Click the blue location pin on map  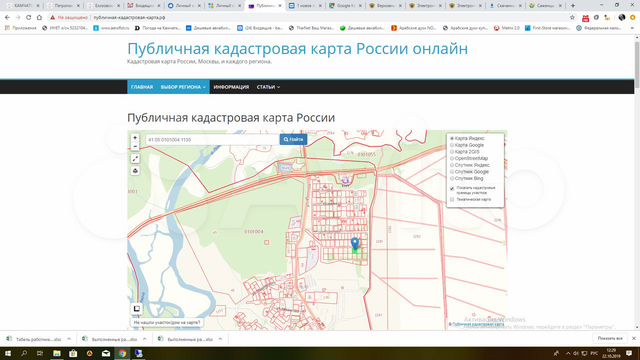point(355,243)
